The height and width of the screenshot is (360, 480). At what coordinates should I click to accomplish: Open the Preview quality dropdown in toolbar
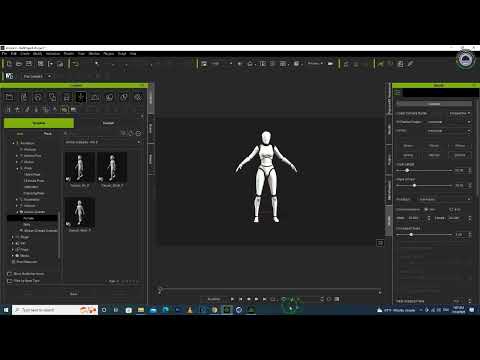point(315,63)
